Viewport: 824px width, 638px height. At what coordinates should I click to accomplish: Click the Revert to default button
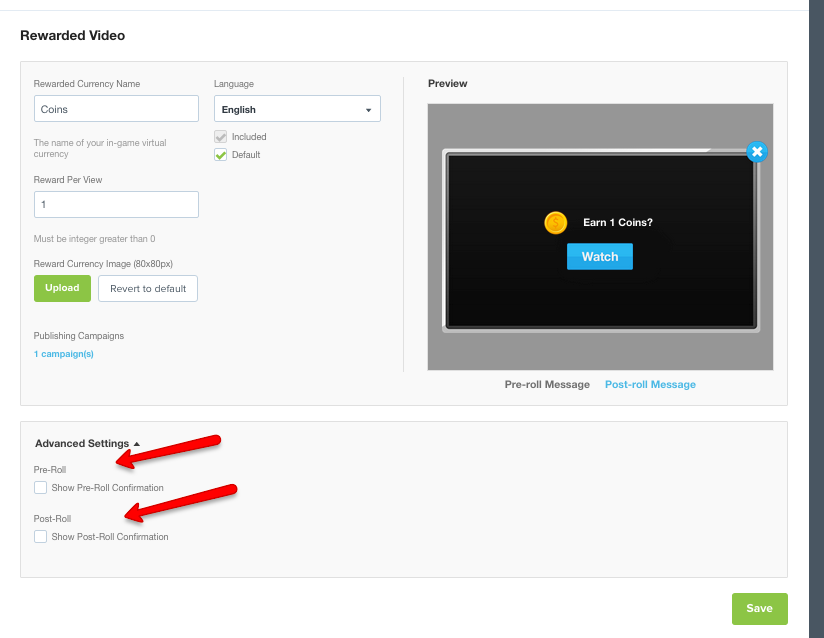[148, 288]
